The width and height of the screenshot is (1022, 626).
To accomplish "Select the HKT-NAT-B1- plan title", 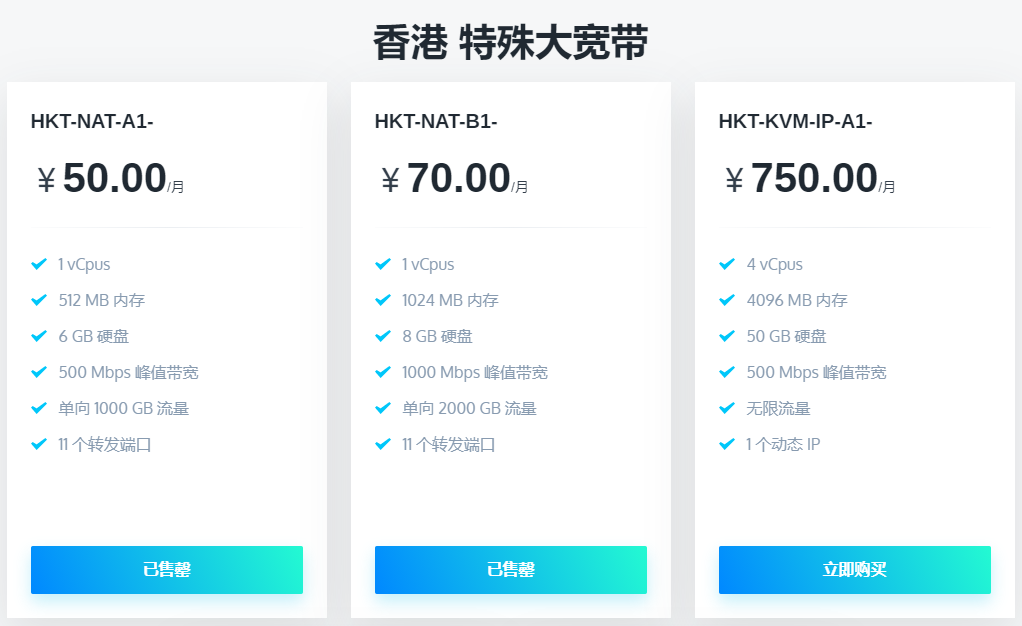I will pos(436,122).
